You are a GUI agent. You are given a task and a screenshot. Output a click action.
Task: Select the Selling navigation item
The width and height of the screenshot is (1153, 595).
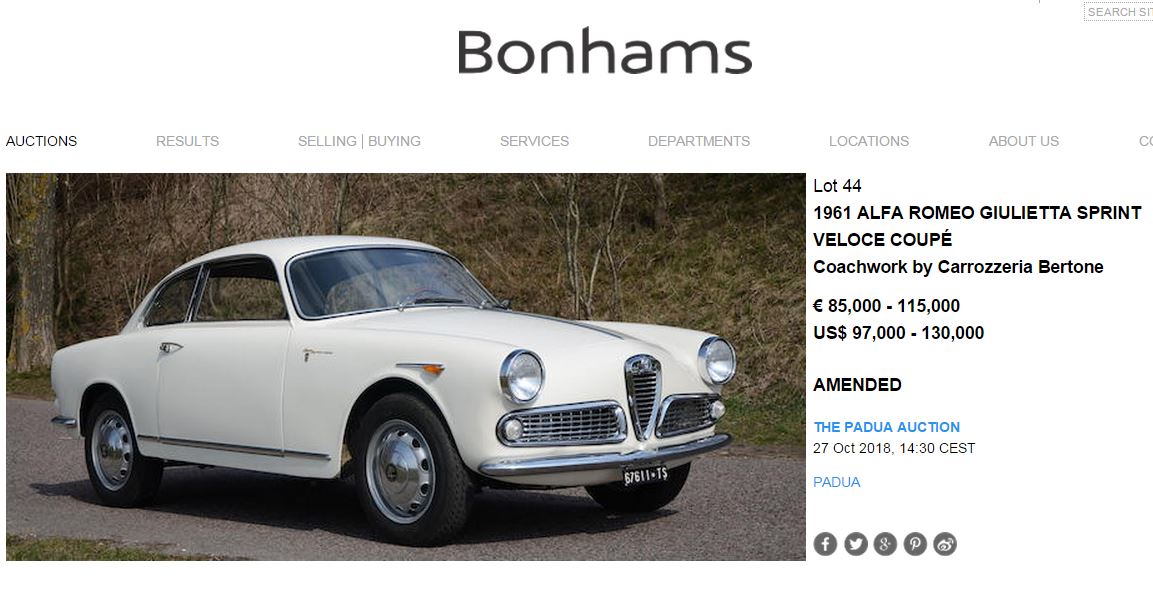tap(327, 141)
